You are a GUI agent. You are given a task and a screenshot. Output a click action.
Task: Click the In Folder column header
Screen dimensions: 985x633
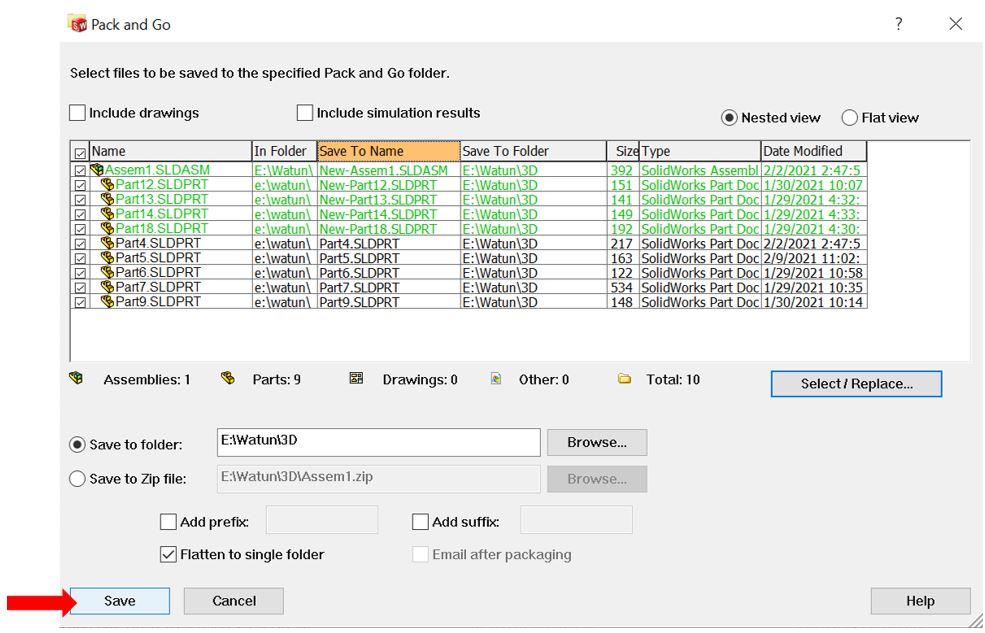[285, 151]
